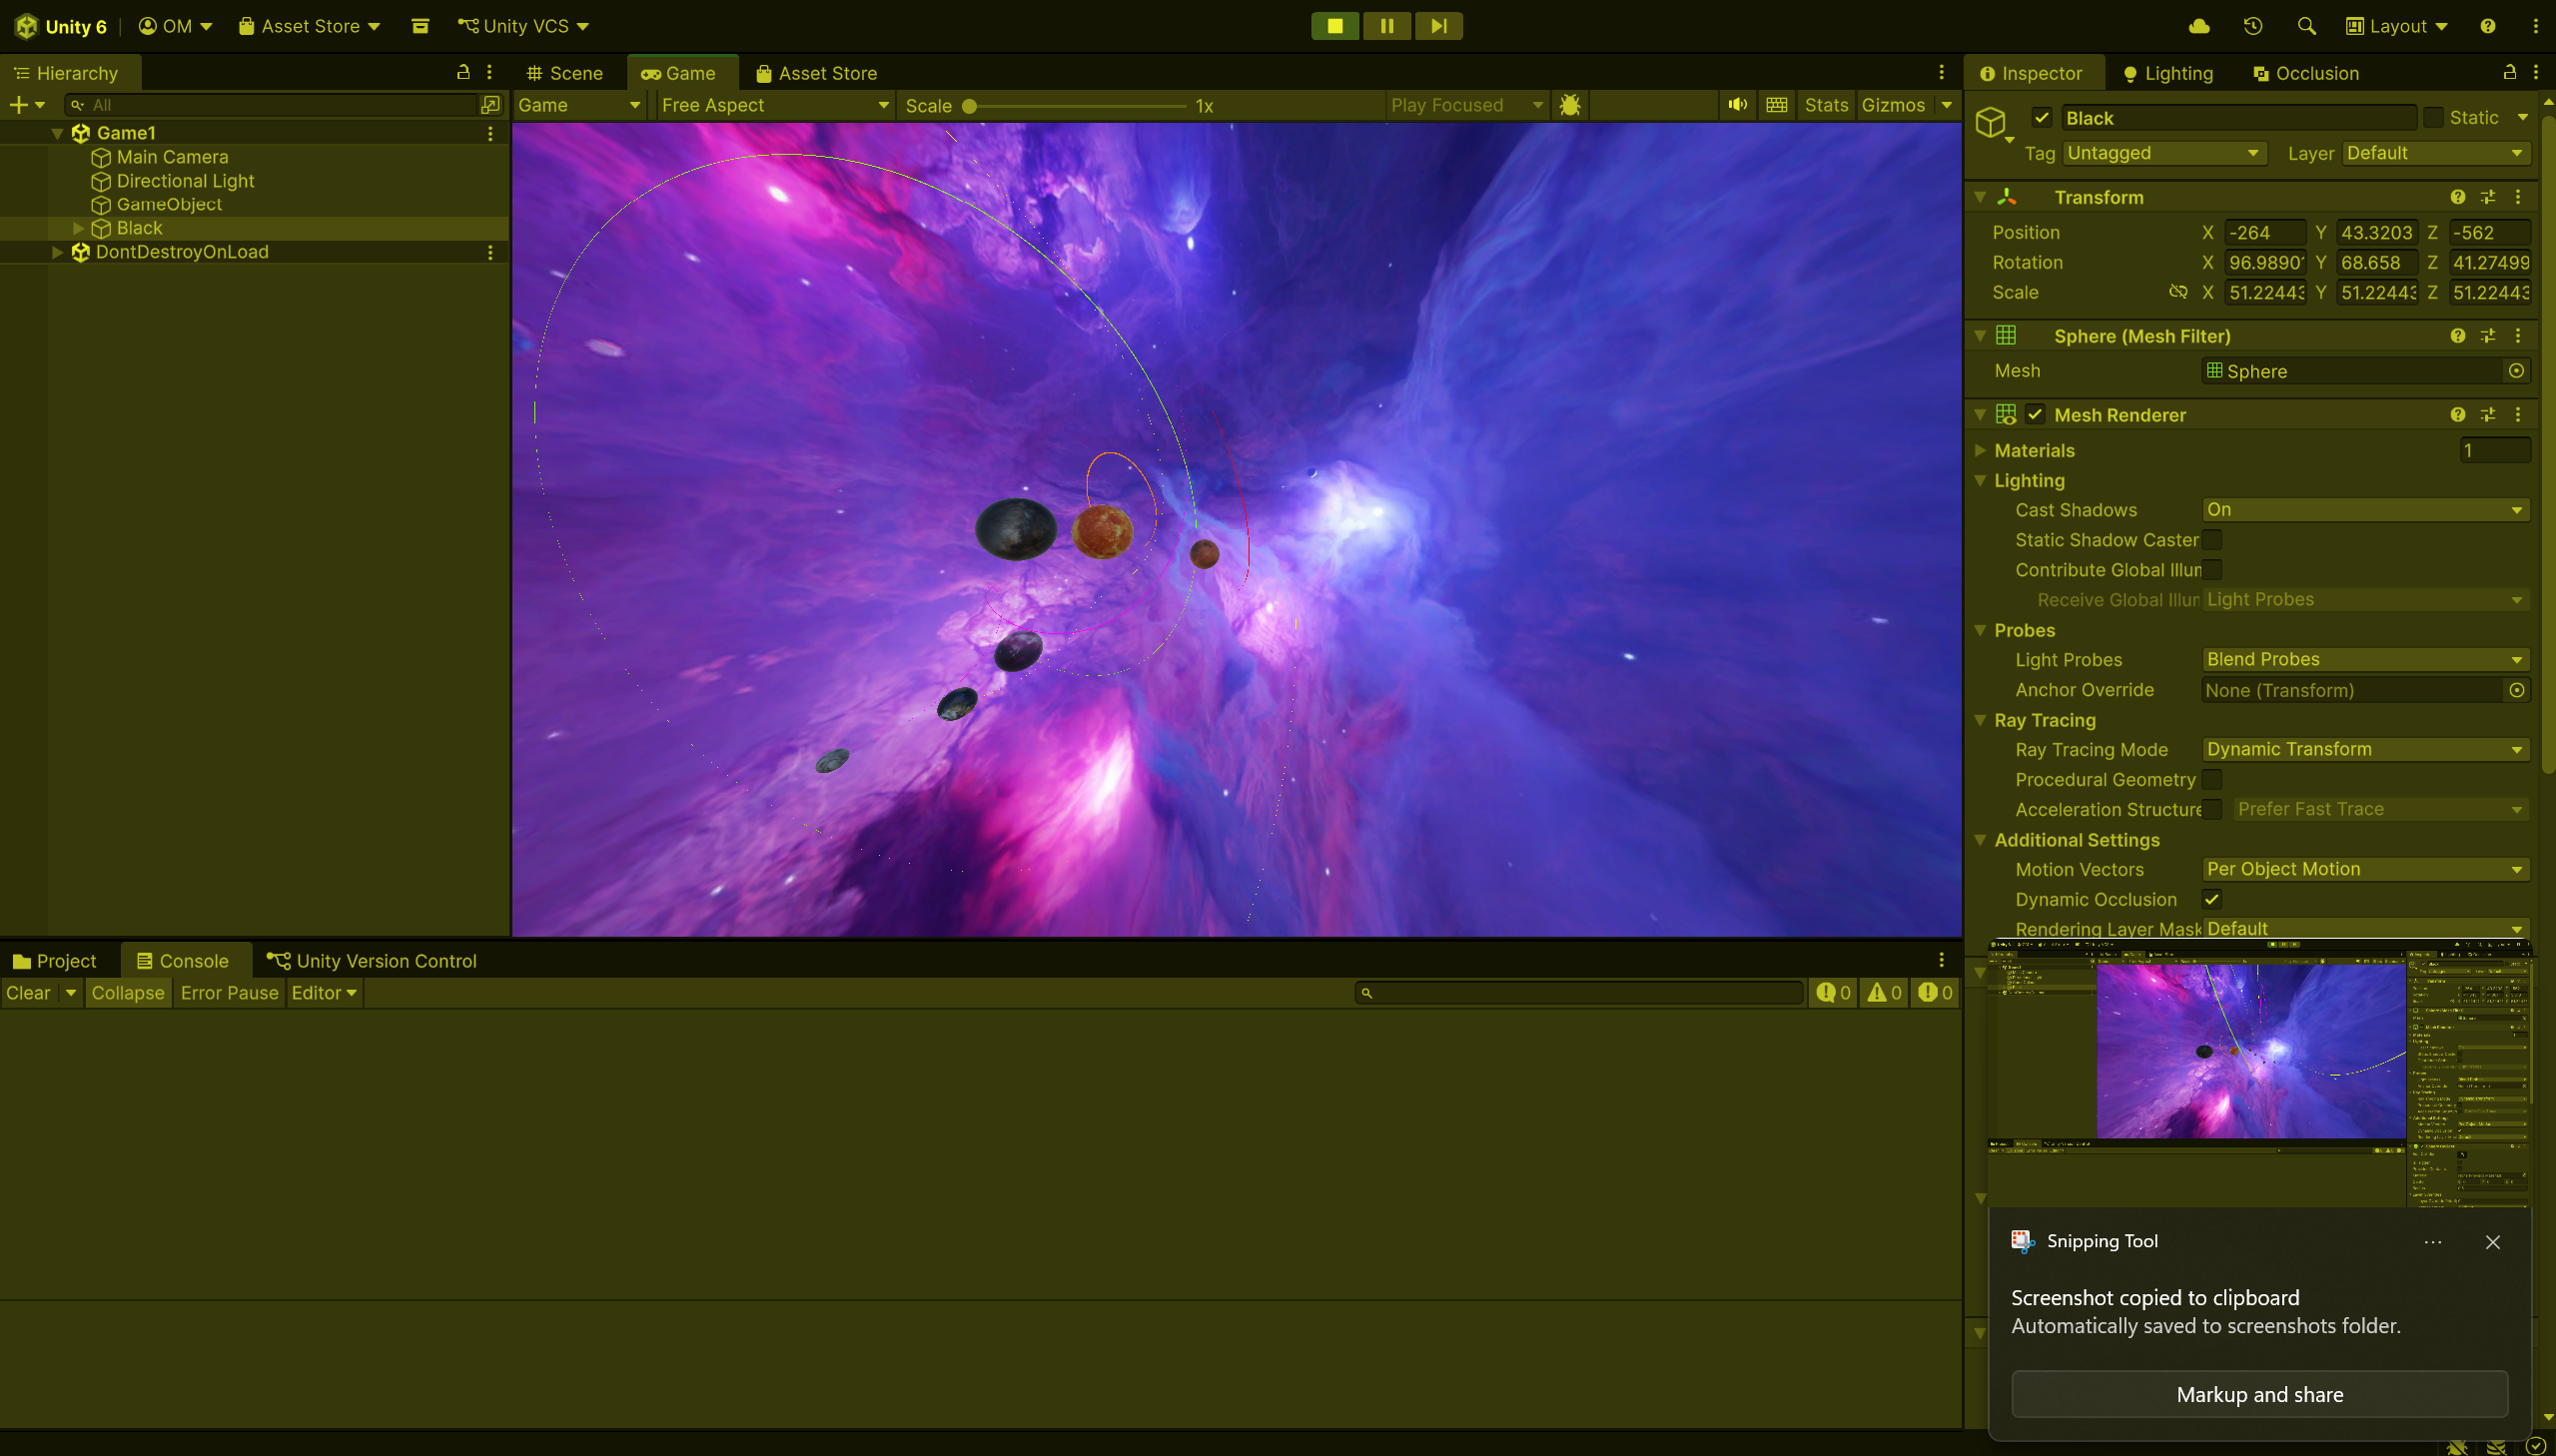Uncheck the Dynamic Occlusion checkbox
This screenshot has height=1456, width=2556.
2212,899
